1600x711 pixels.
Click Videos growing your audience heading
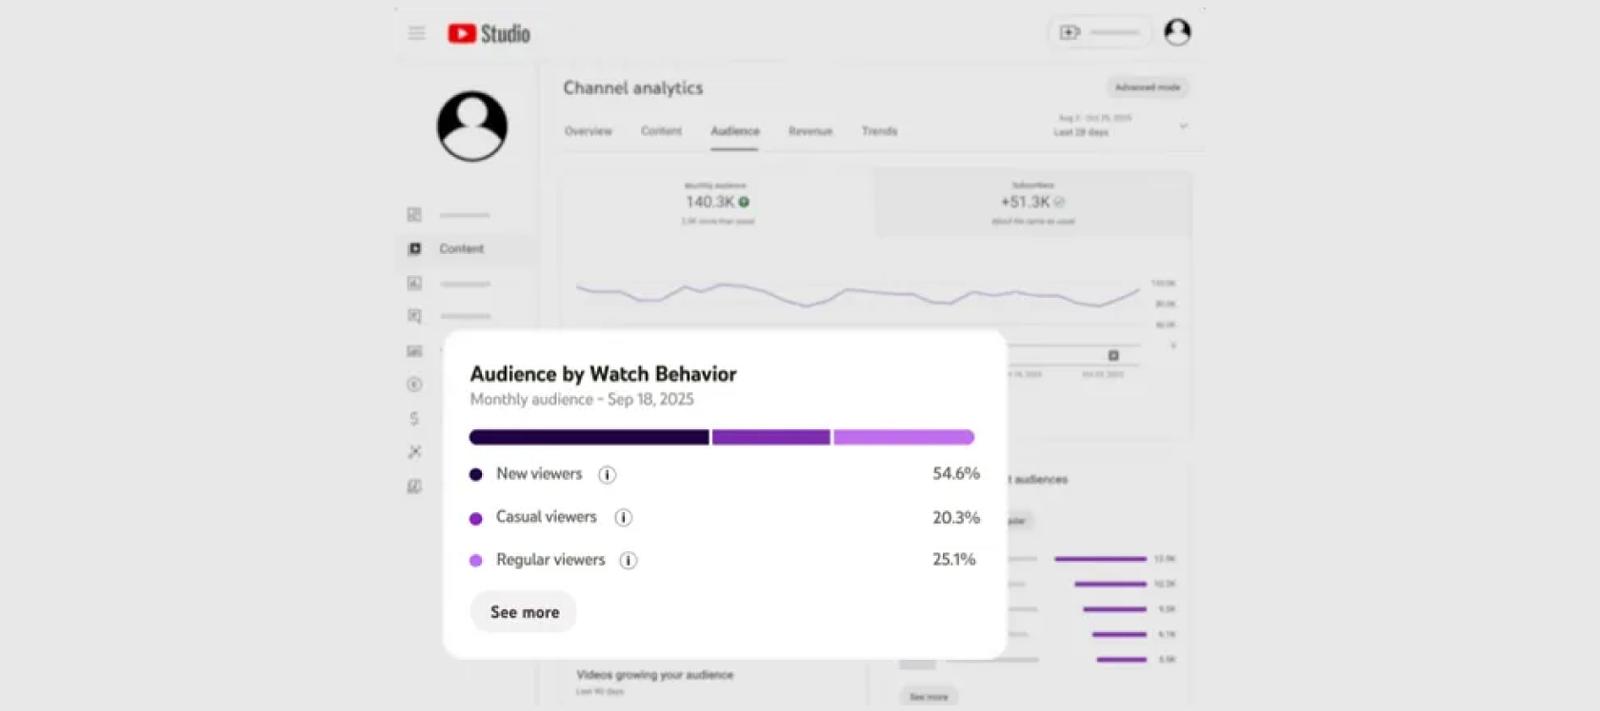pyautogui.click(x=655, y=675)
